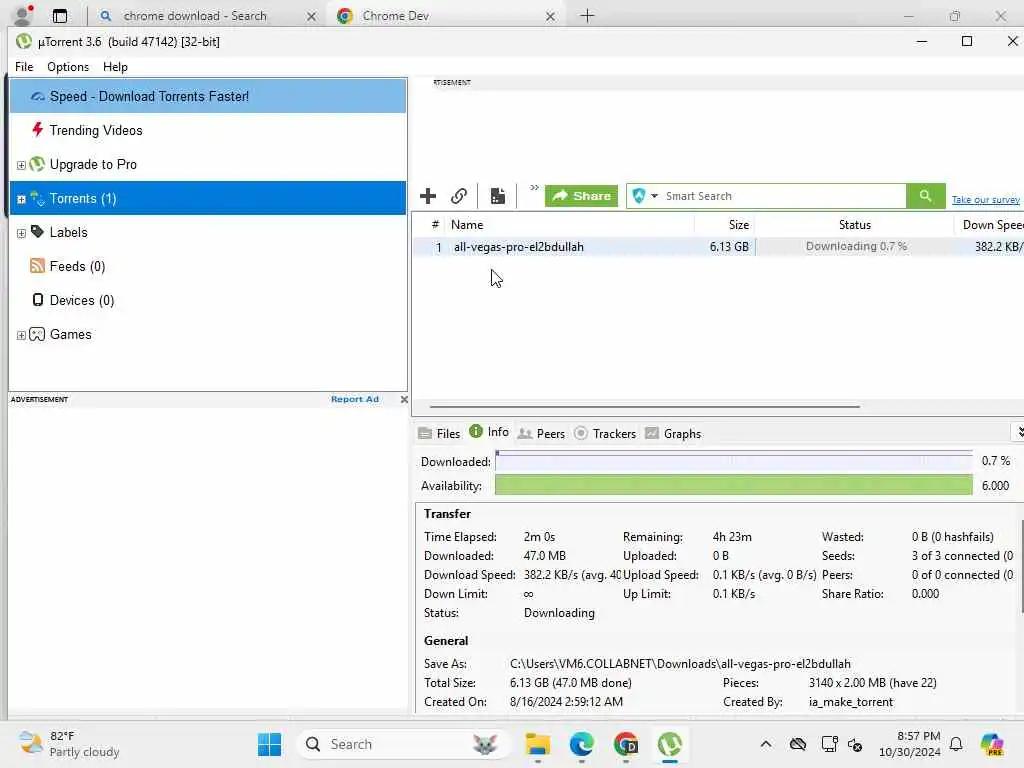Viewport: 1024px width, 768px height.
Task: Click the Downloaded progress bar
Action: [x=733, y=461]
